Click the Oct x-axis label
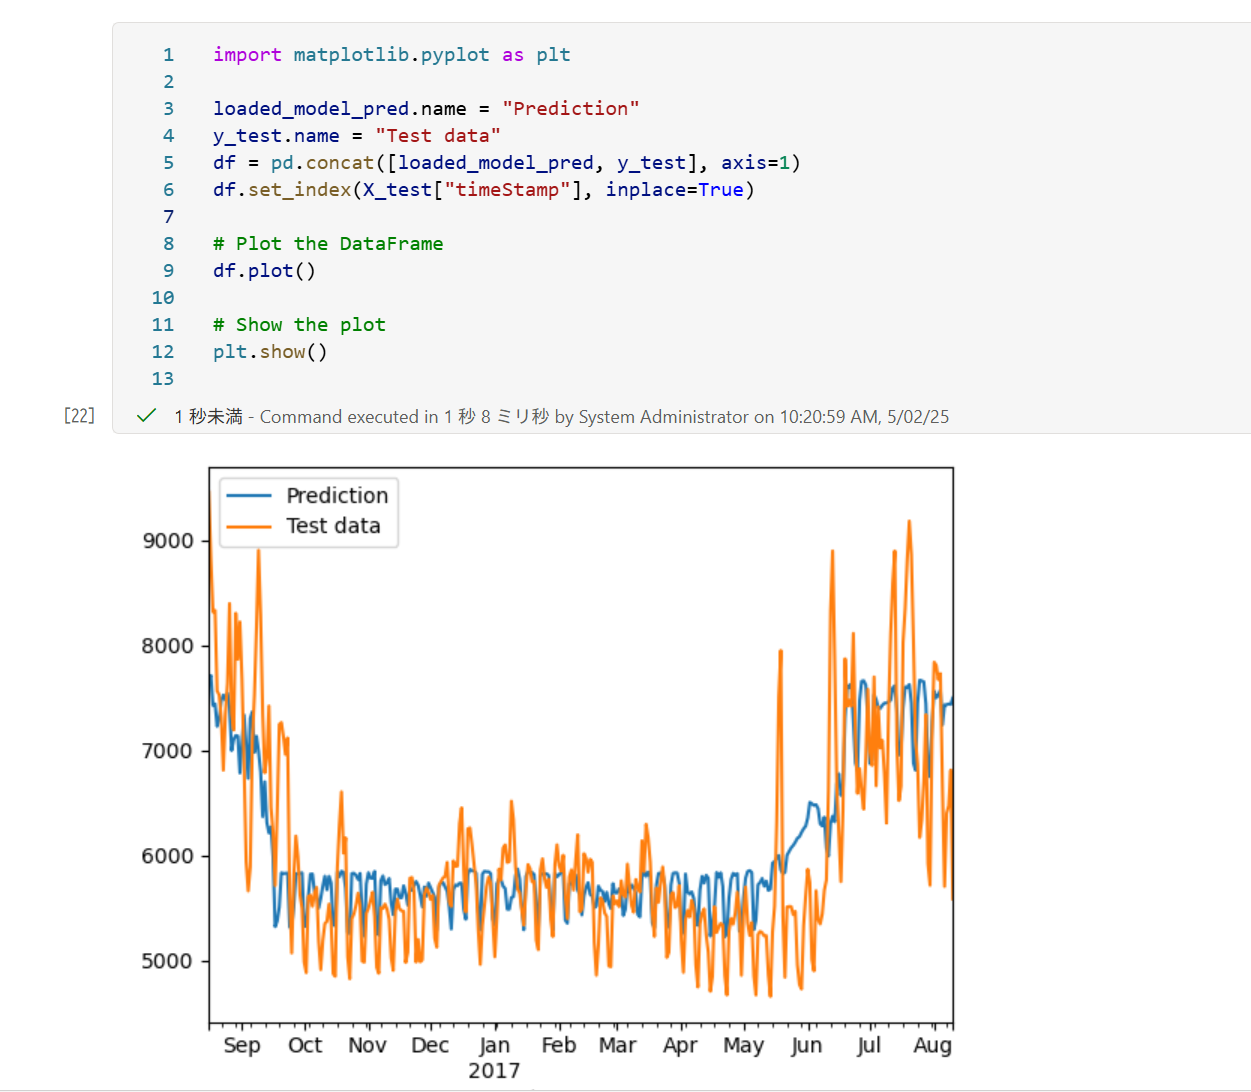The height and width of the screenshot is (1092, 1251). [x=305, y=1045]
